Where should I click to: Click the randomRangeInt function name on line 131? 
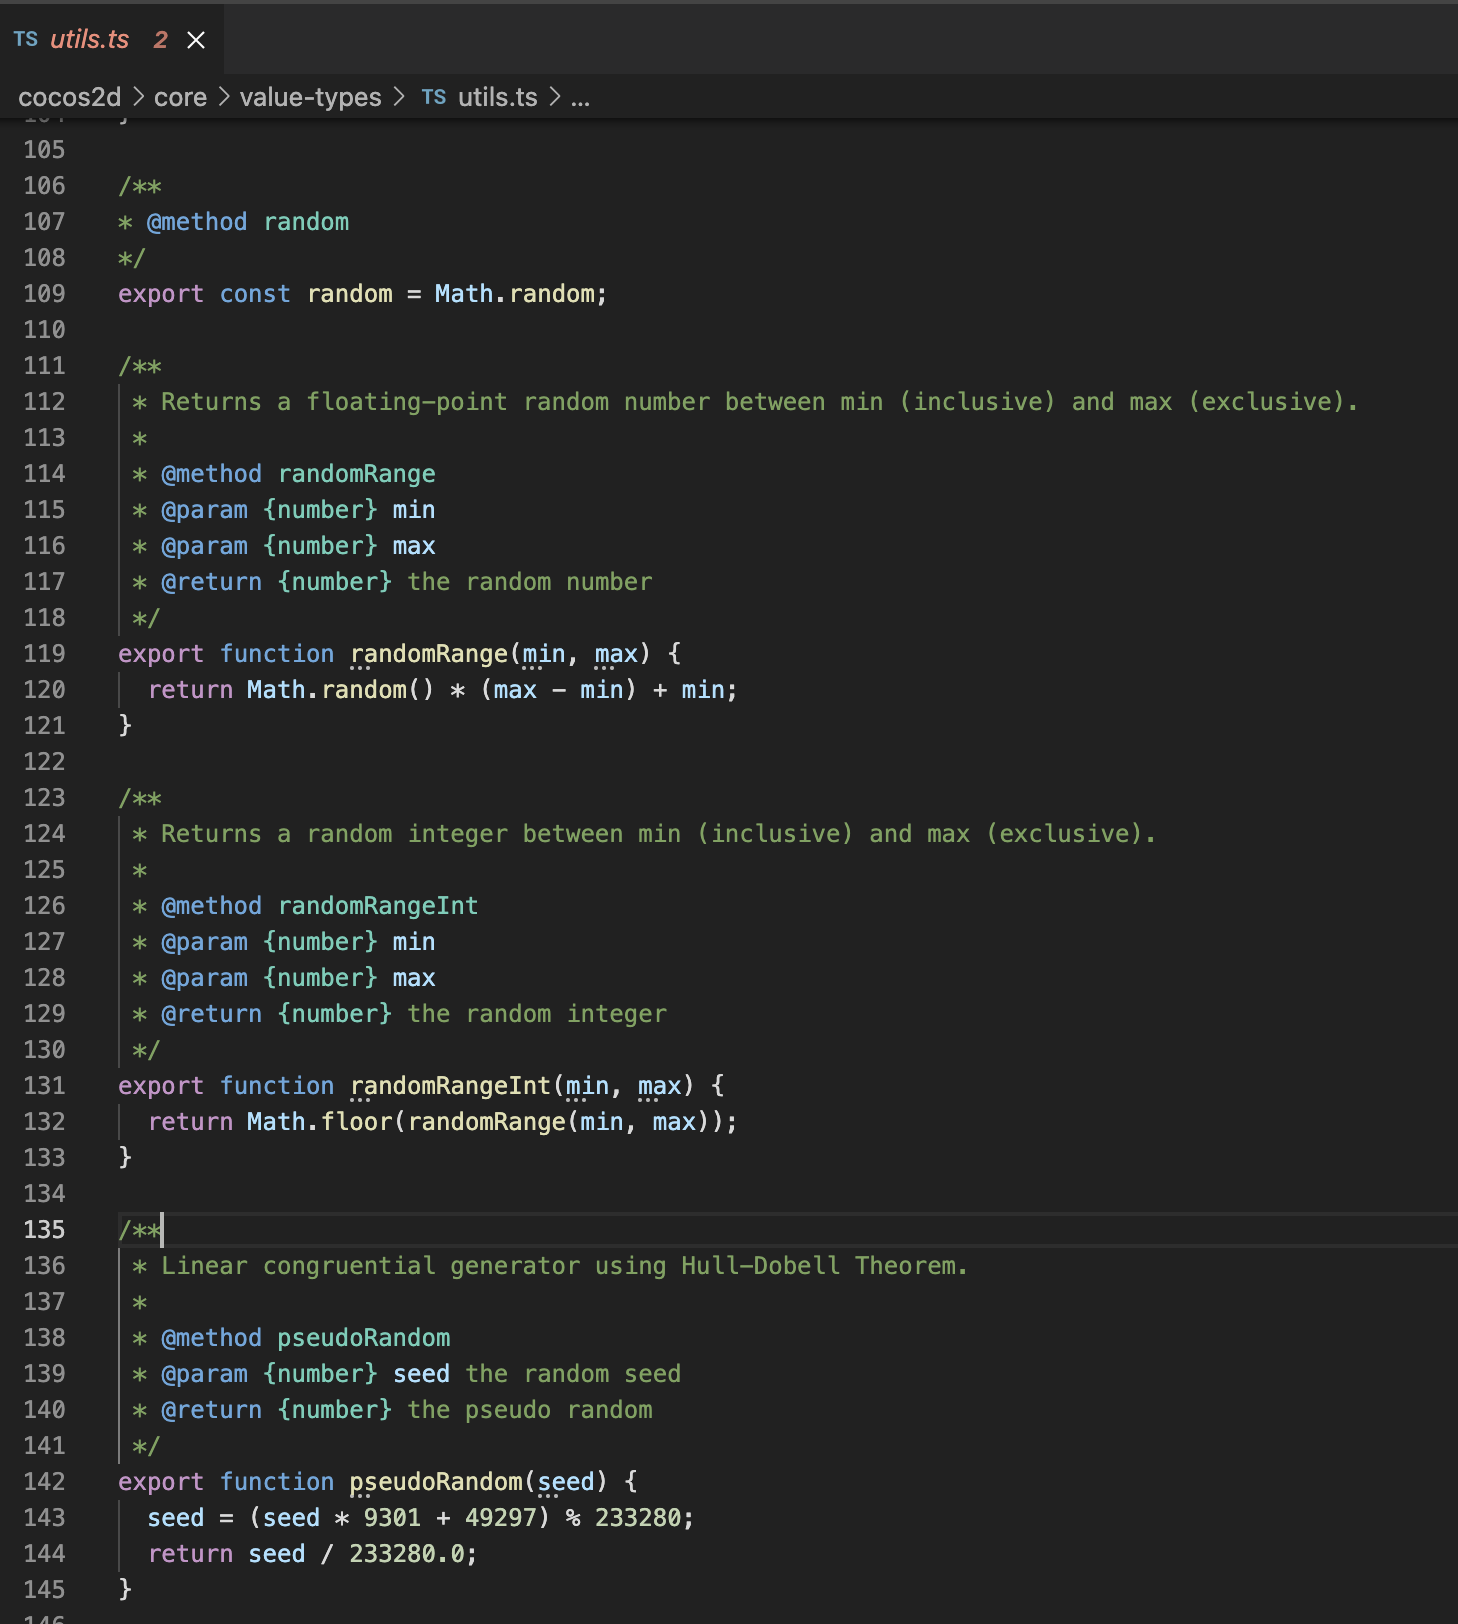click(450, 1086)
